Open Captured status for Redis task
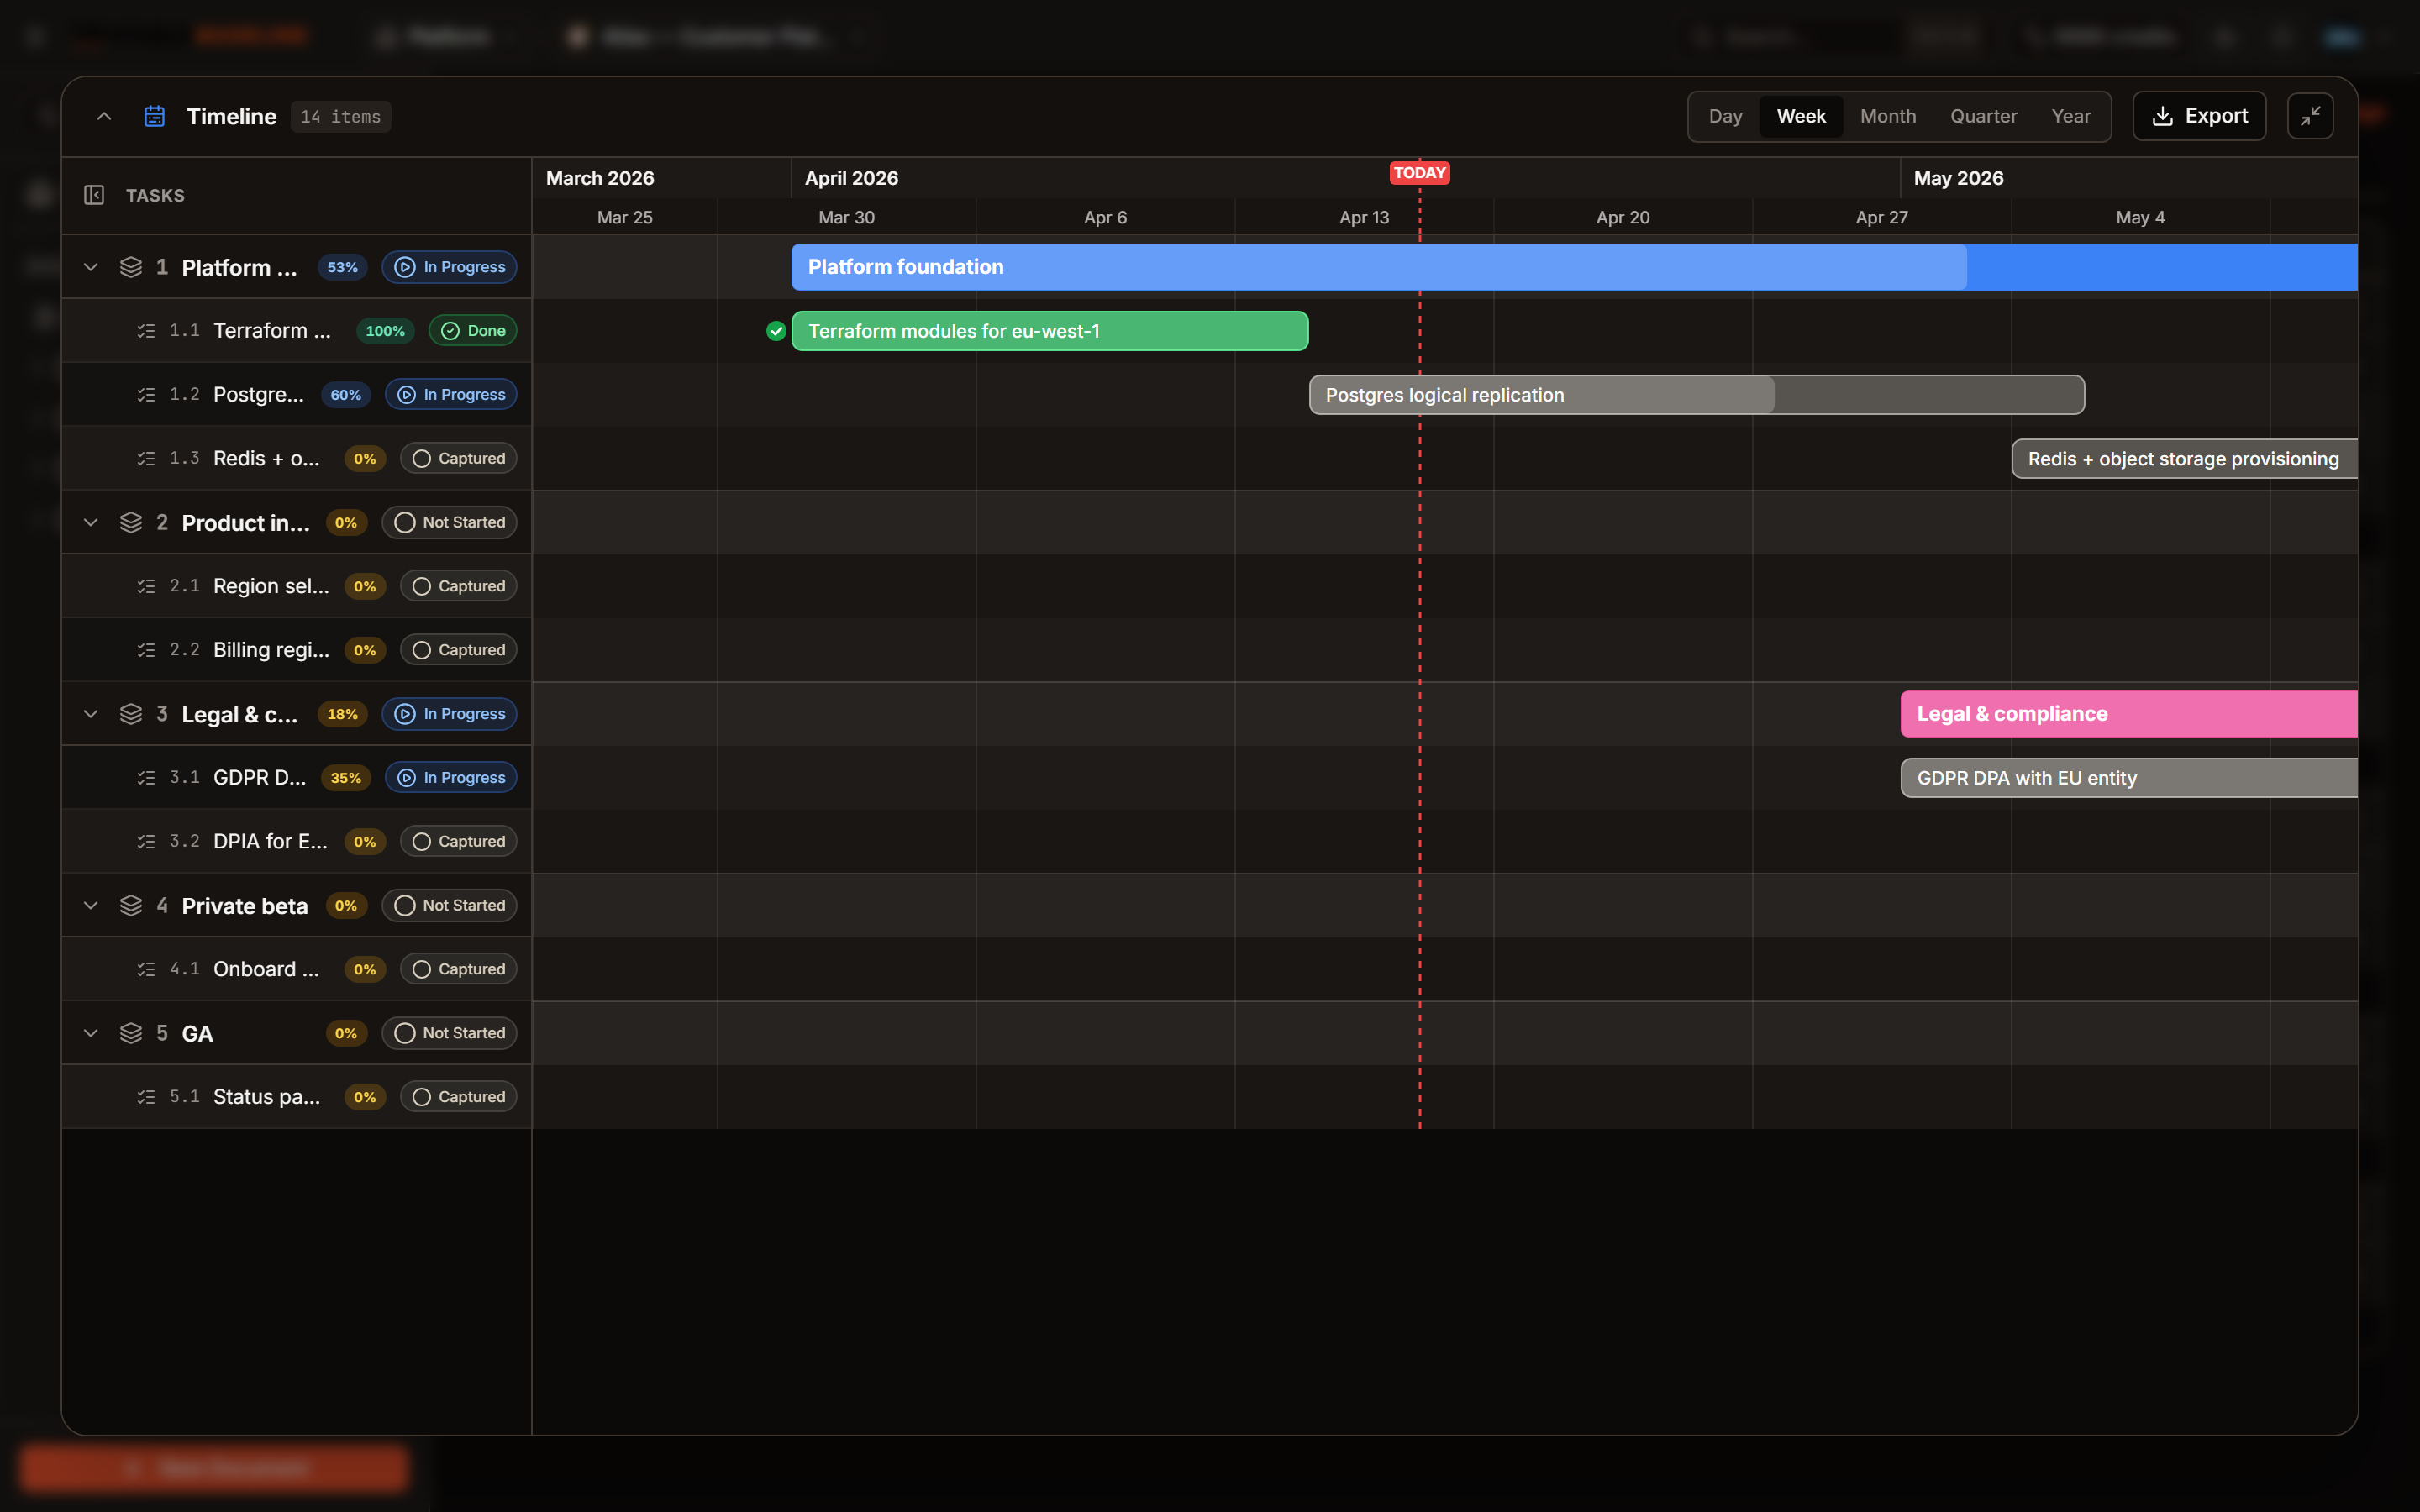 tap(459, 458)
